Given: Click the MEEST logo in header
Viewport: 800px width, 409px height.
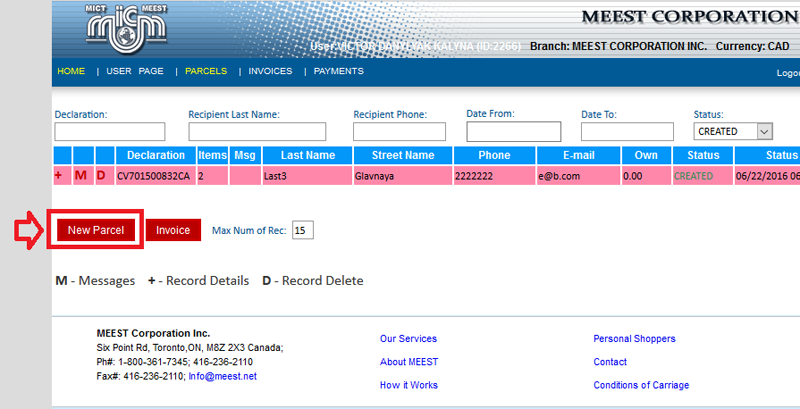Looking at the screenshot, I should pos(127,29).
